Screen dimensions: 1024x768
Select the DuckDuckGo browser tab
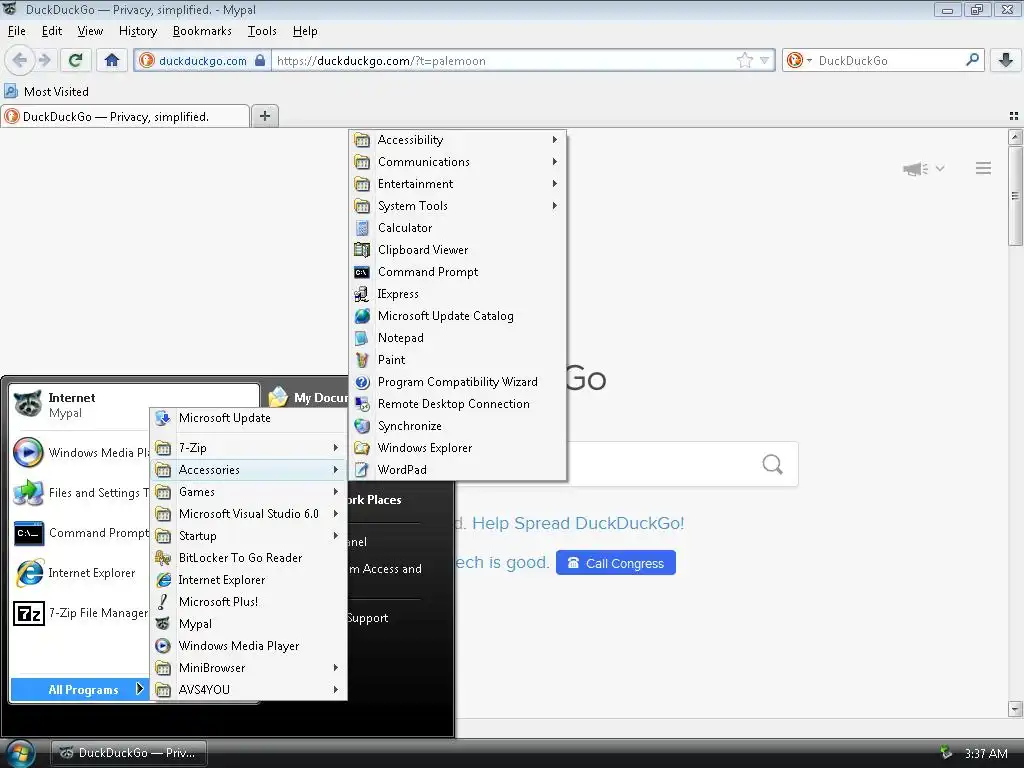pyautogui.click(x=125, y=116)
